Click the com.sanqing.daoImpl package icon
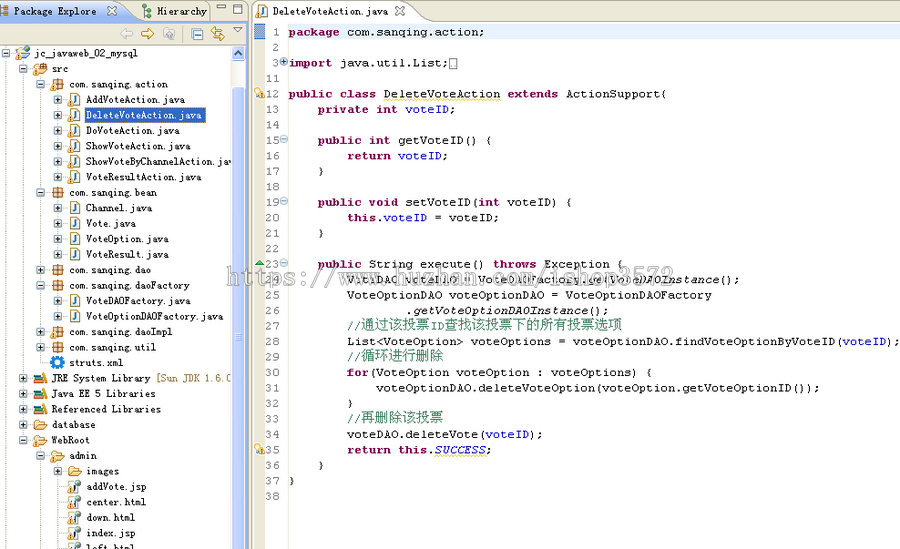Screen dimensions: 900x549 point(57,332)
